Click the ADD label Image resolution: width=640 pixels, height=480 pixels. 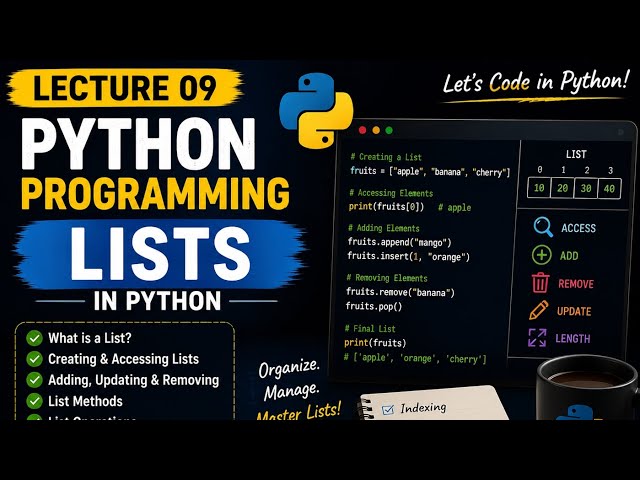pyautogui.click(x=569, y=256)
